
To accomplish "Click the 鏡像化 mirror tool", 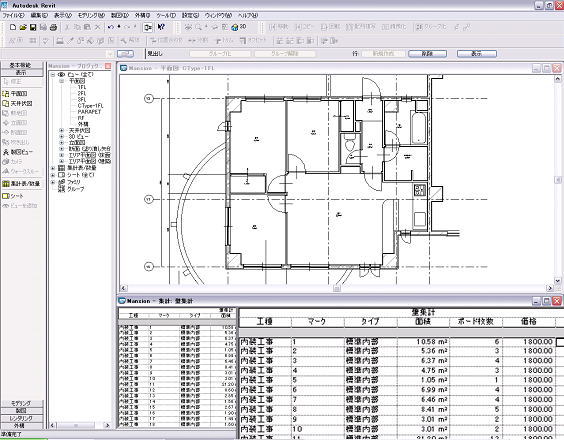I will [394, 27].
